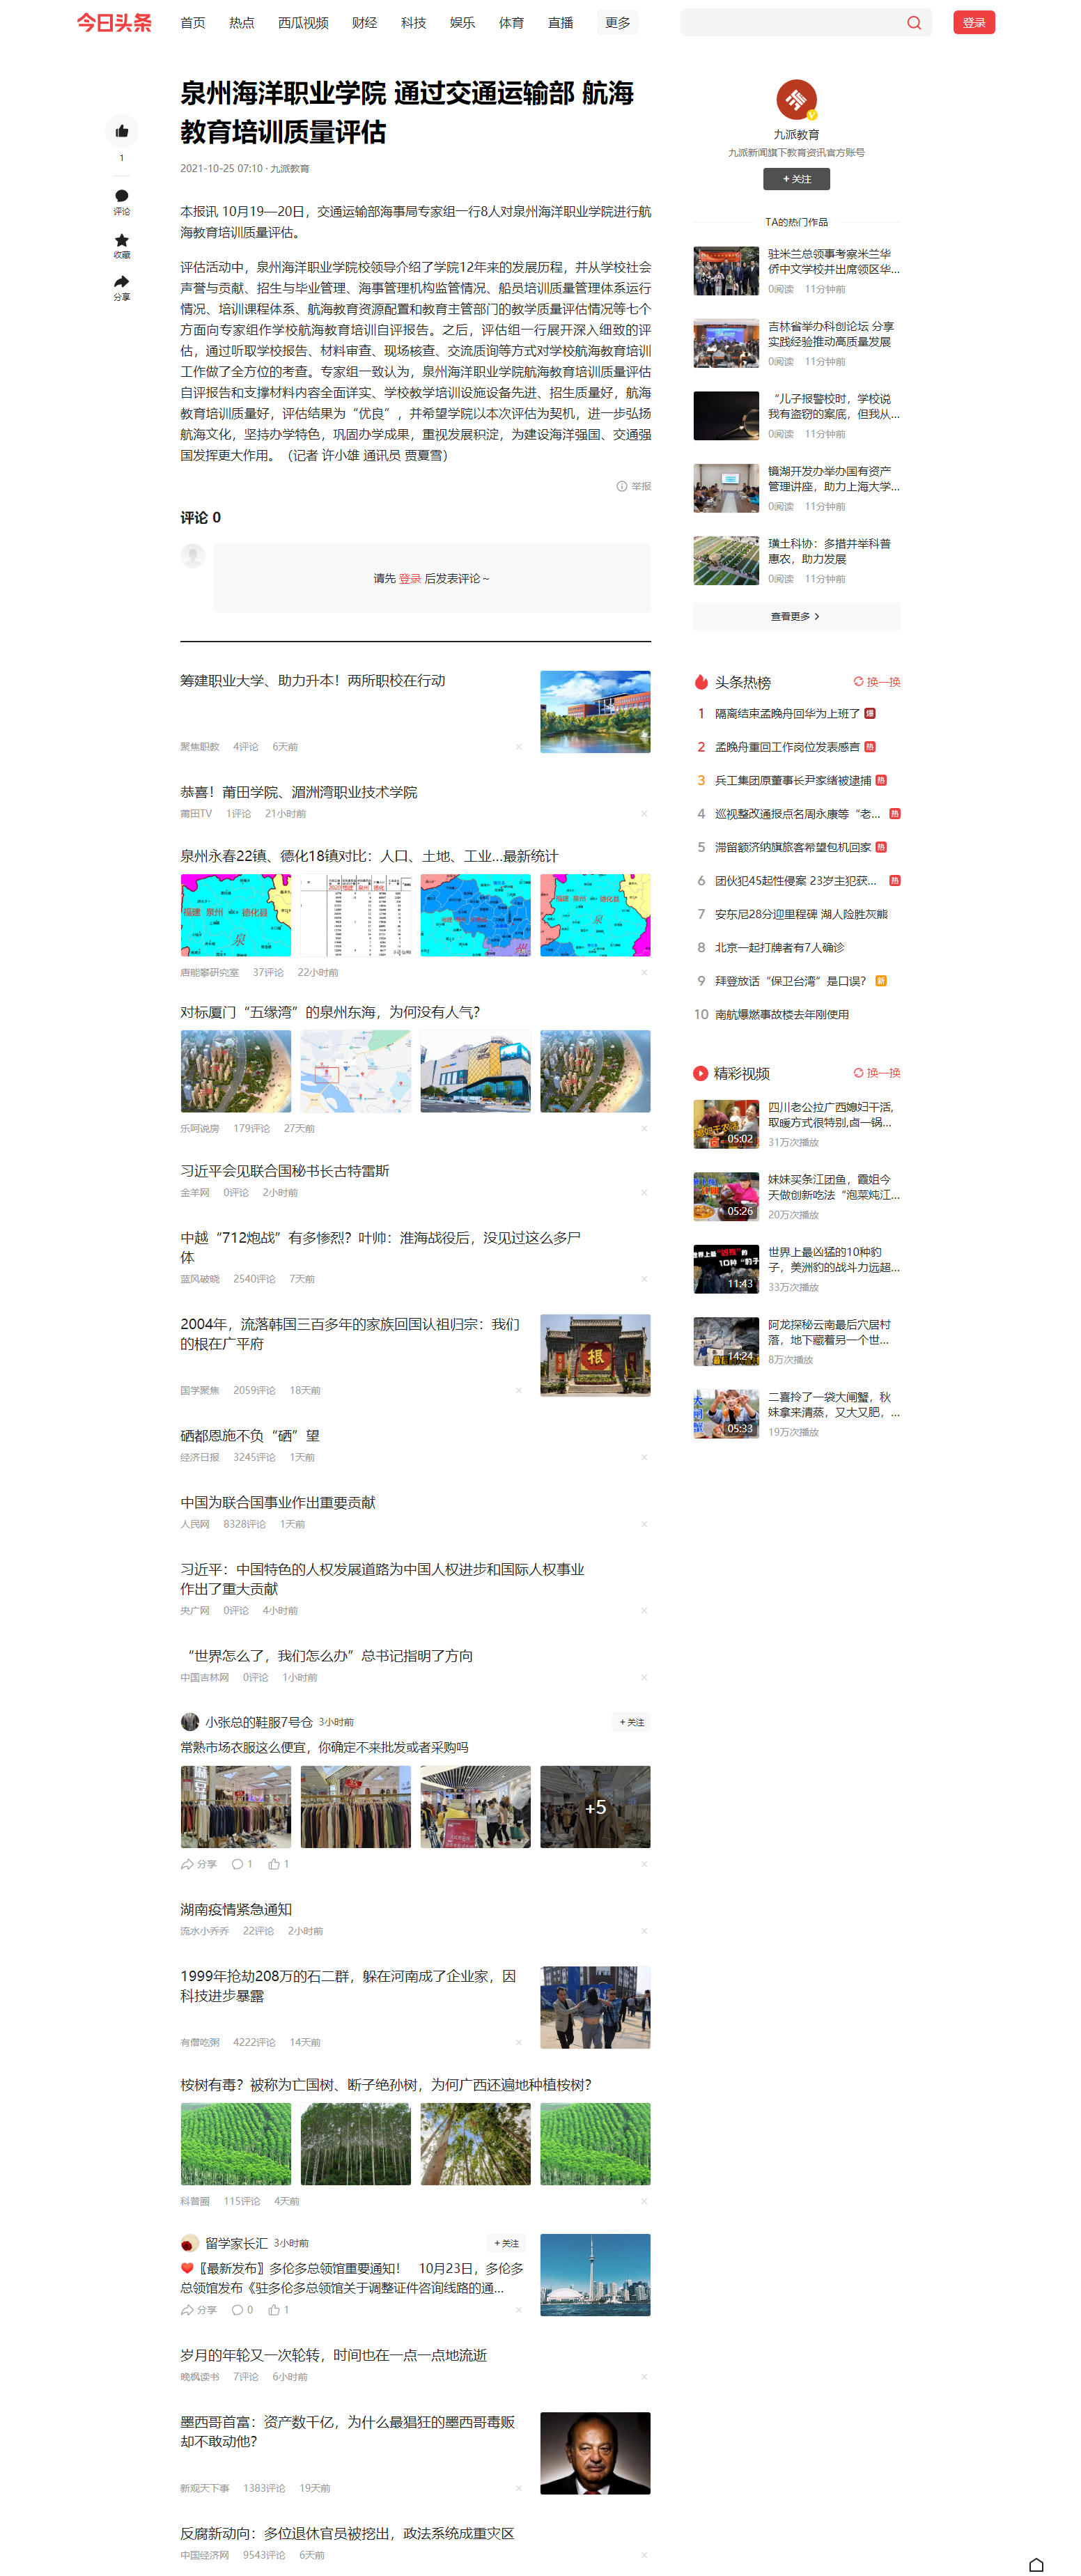Toggle follow for 小张总的鞋服7号仓
The width and height of the screenshot is (1081, 2576).
point(631,1722)
